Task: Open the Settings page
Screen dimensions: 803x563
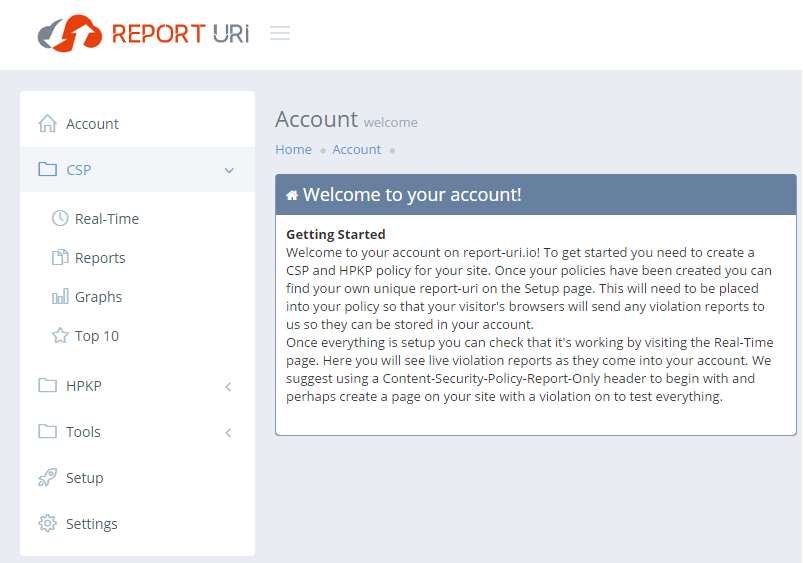Action: (92, 524)
